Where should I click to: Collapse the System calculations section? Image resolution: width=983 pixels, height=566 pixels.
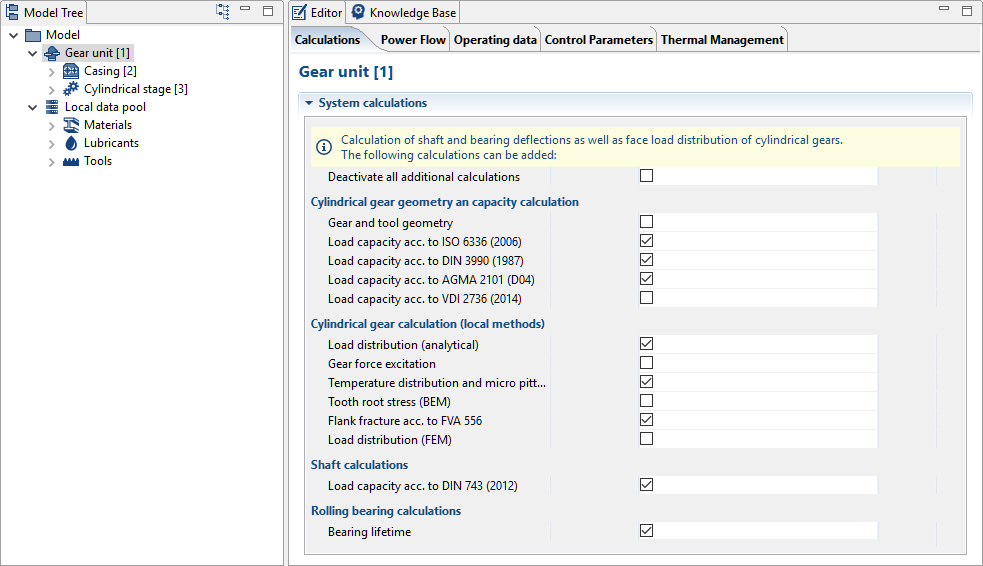pos(309,103)
